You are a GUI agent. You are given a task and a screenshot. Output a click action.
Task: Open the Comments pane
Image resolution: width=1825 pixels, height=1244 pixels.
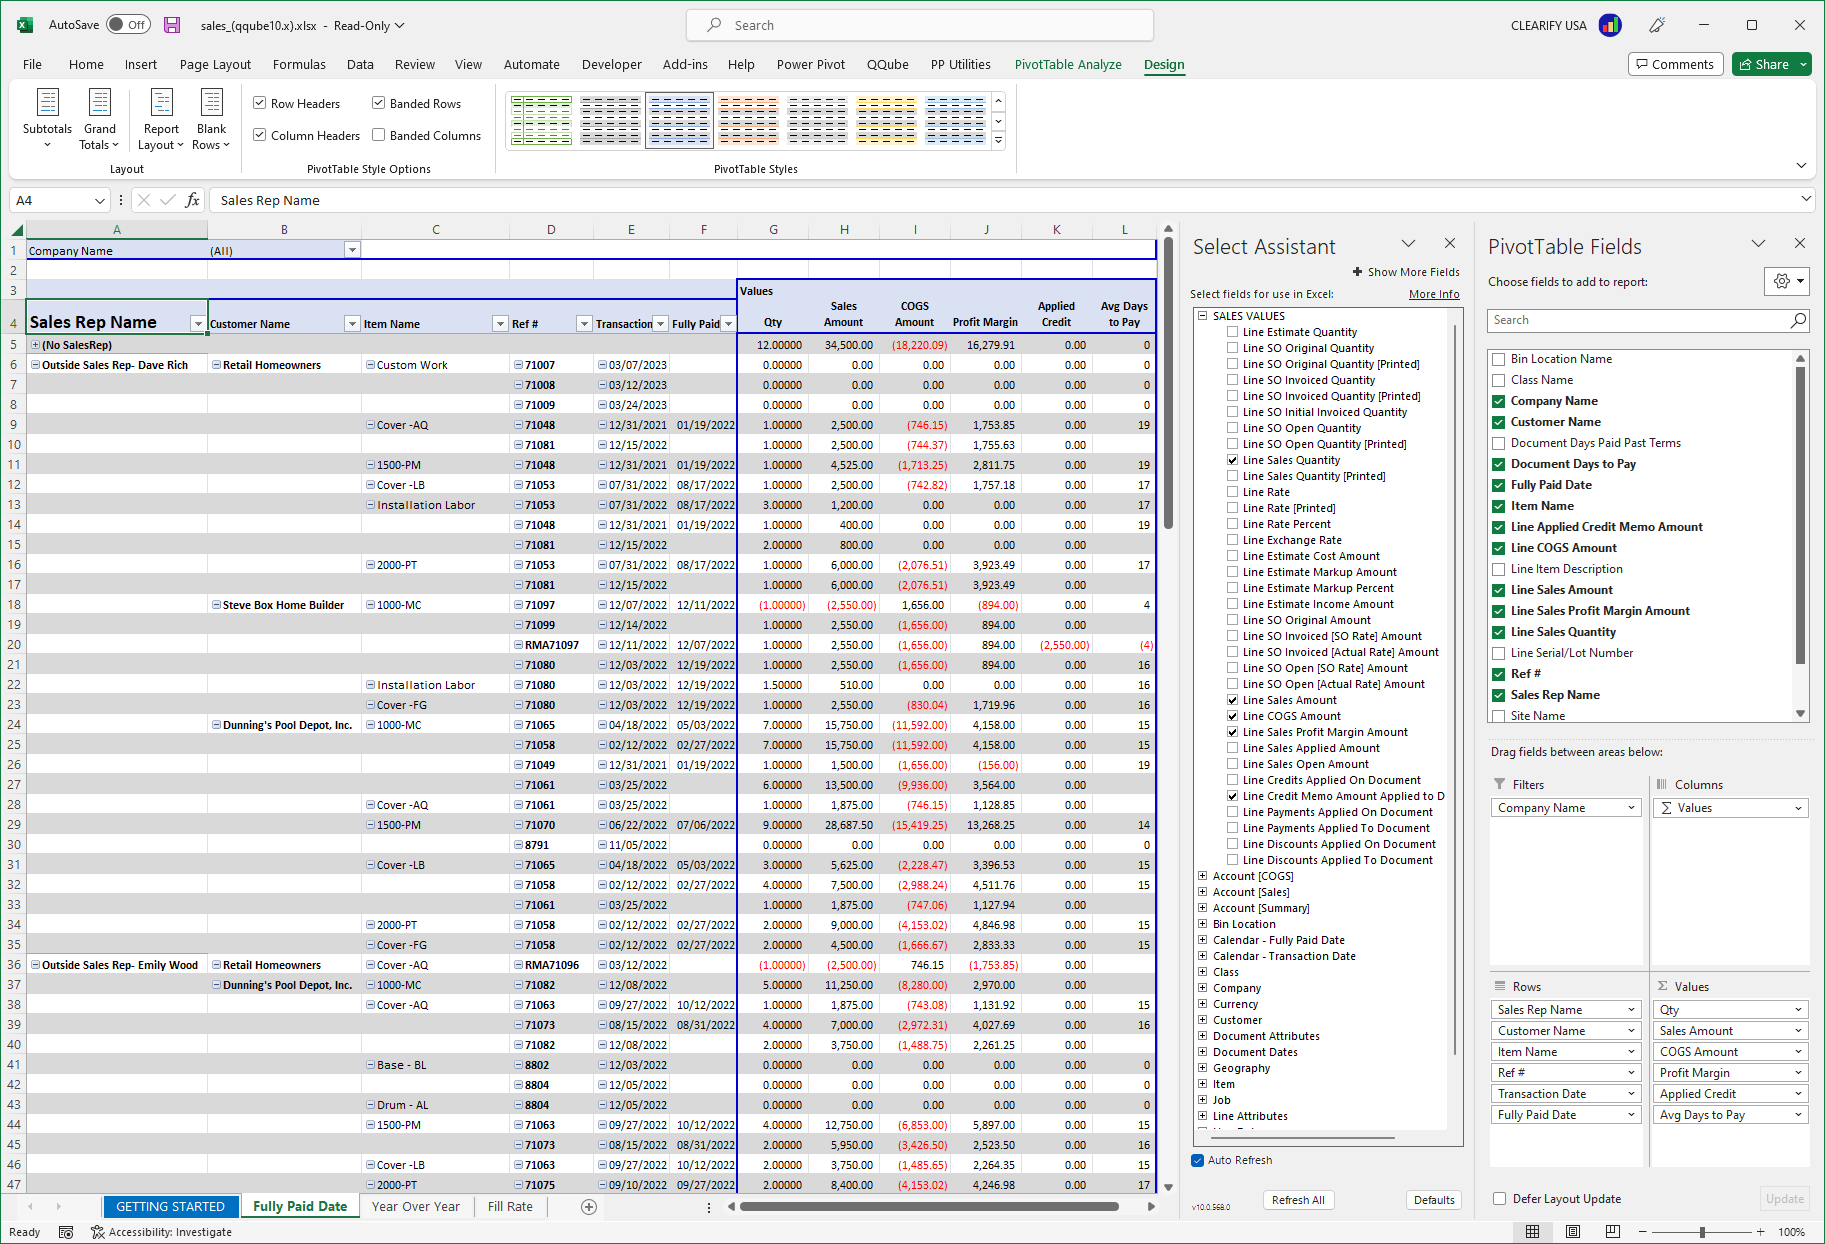tap(1675, 64)
